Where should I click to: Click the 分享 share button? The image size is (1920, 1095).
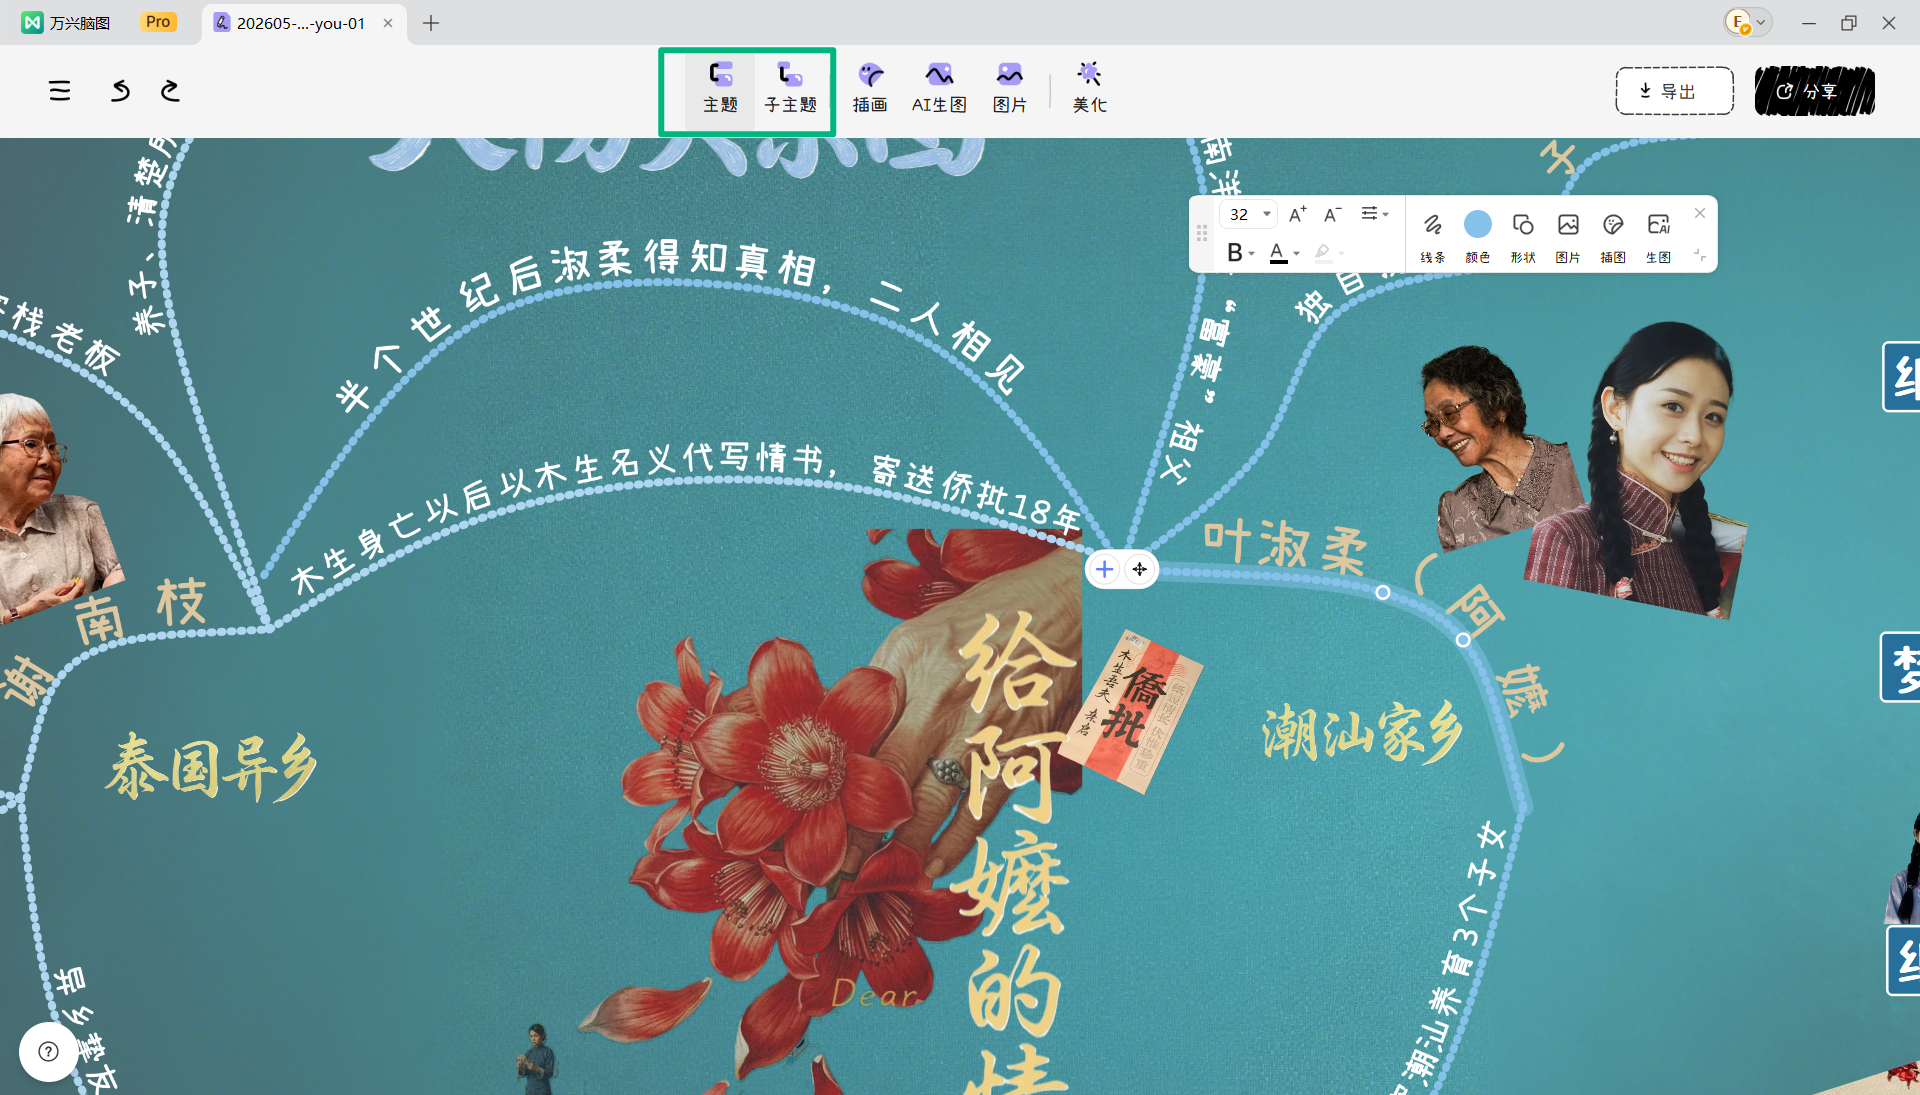(1814, 91)
